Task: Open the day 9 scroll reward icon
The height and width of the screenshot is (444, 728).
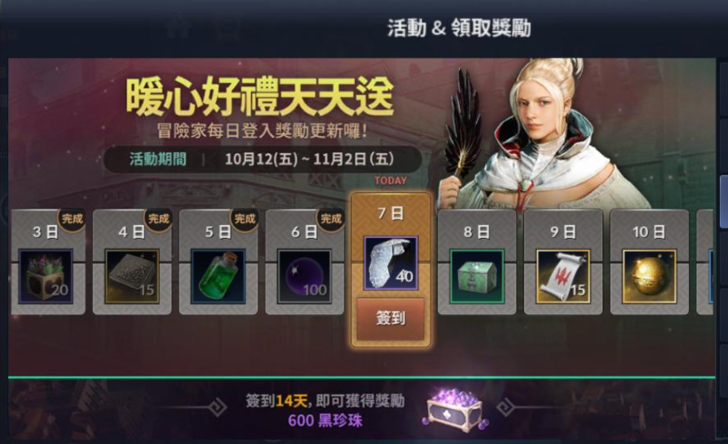Action: (x=563, y=276)
